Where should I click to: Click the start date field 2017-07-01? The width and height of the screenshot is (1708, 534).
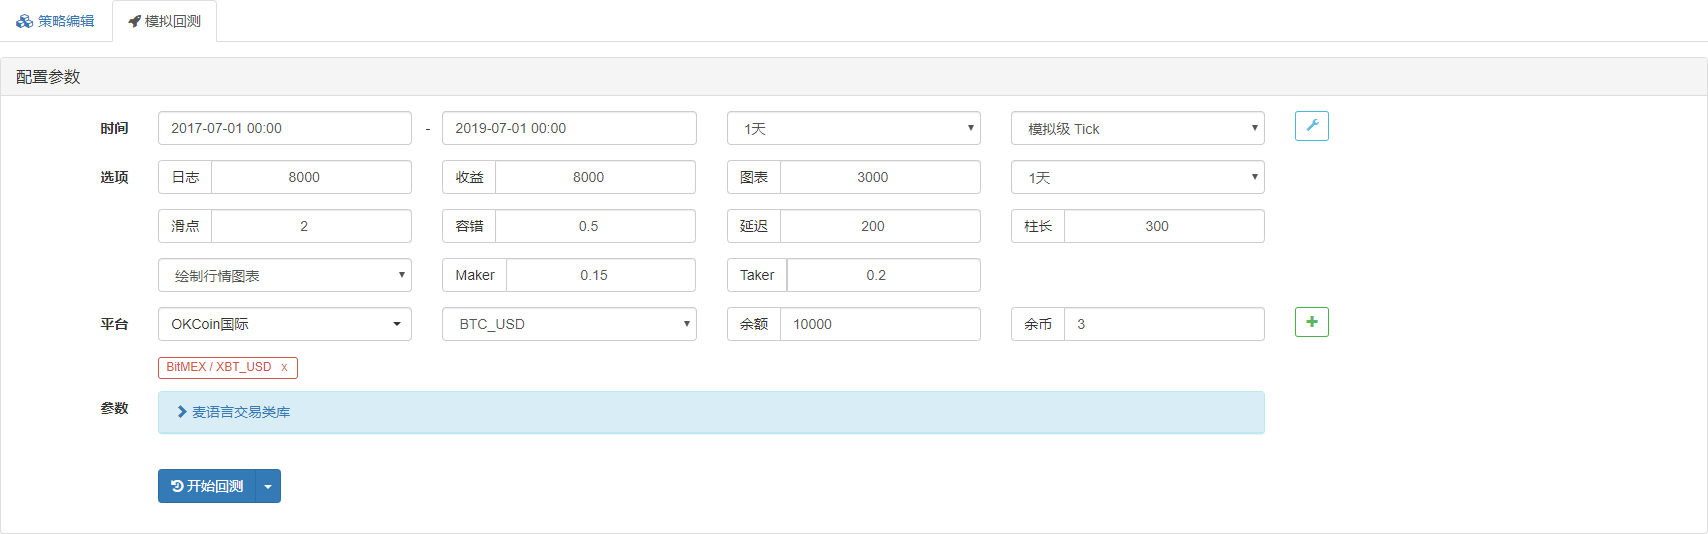pos(284,128)
